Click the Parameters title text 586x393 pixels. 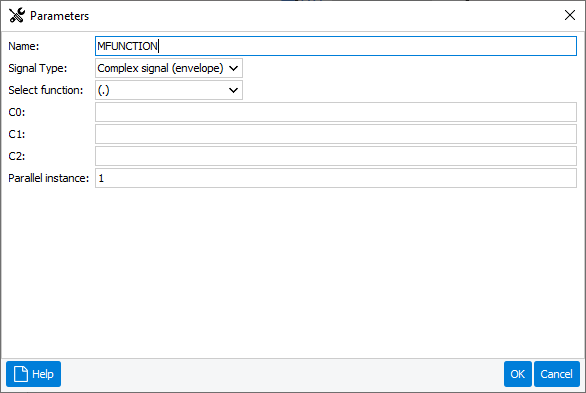click(59, 16)
